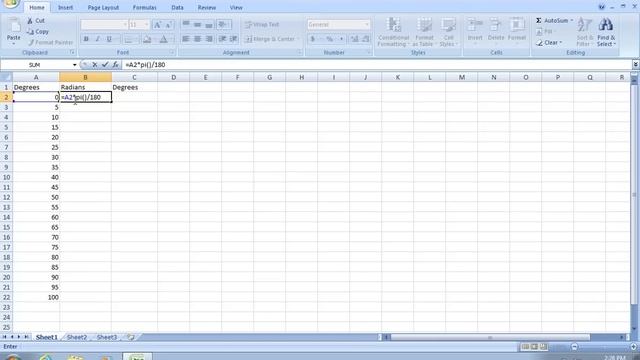
Task: Click the Decrease Decimal icon
Action: pos(366,39)
